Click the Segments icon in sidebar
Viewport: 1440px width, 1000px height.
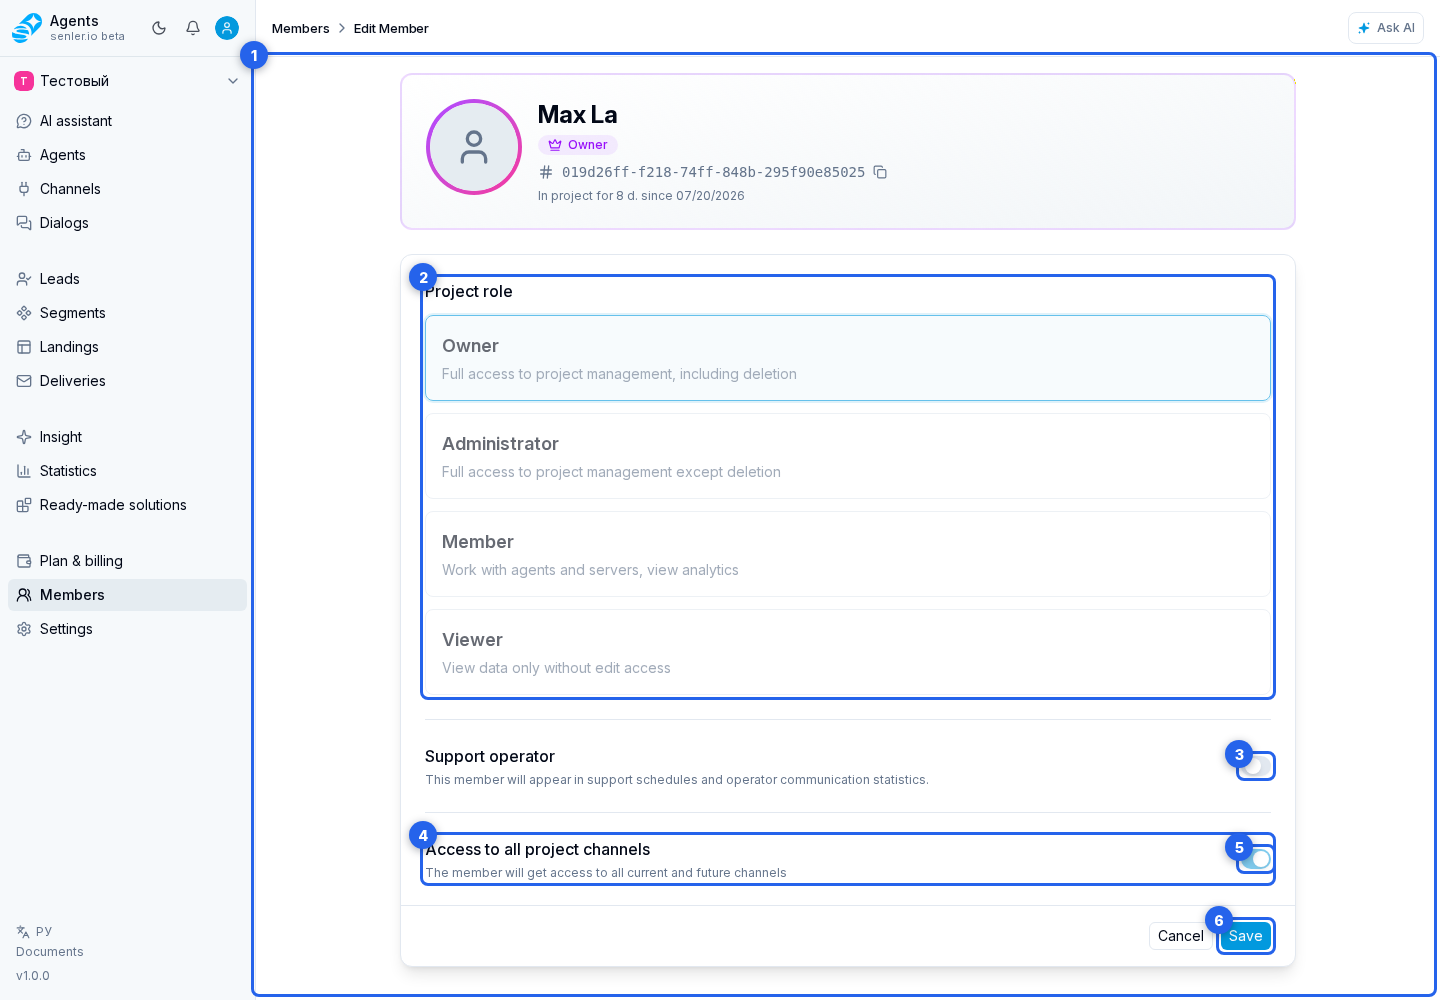[24, 313]
